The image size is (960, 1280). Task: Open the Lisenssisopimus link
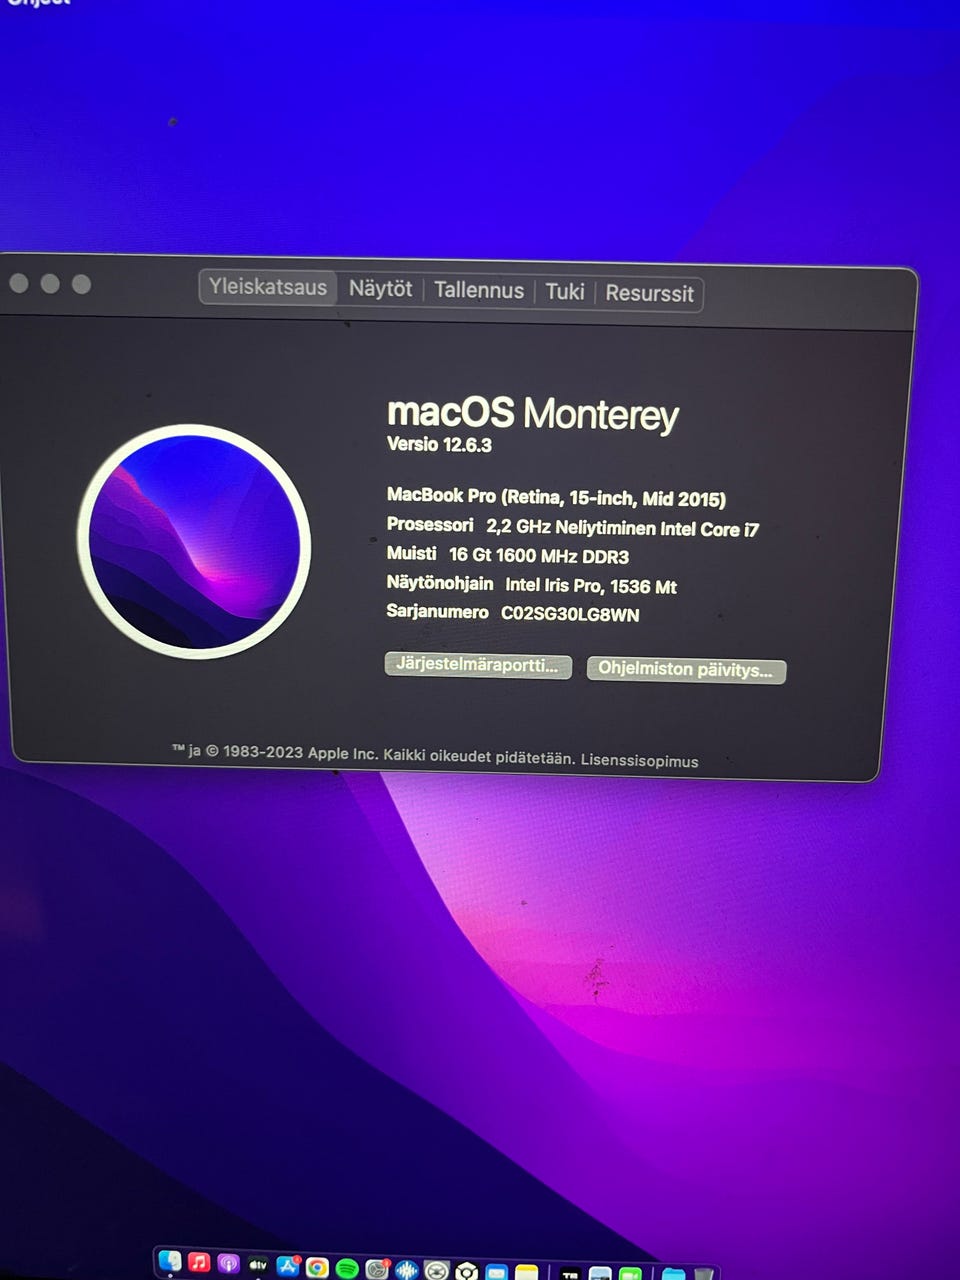(x=640, y=761)
